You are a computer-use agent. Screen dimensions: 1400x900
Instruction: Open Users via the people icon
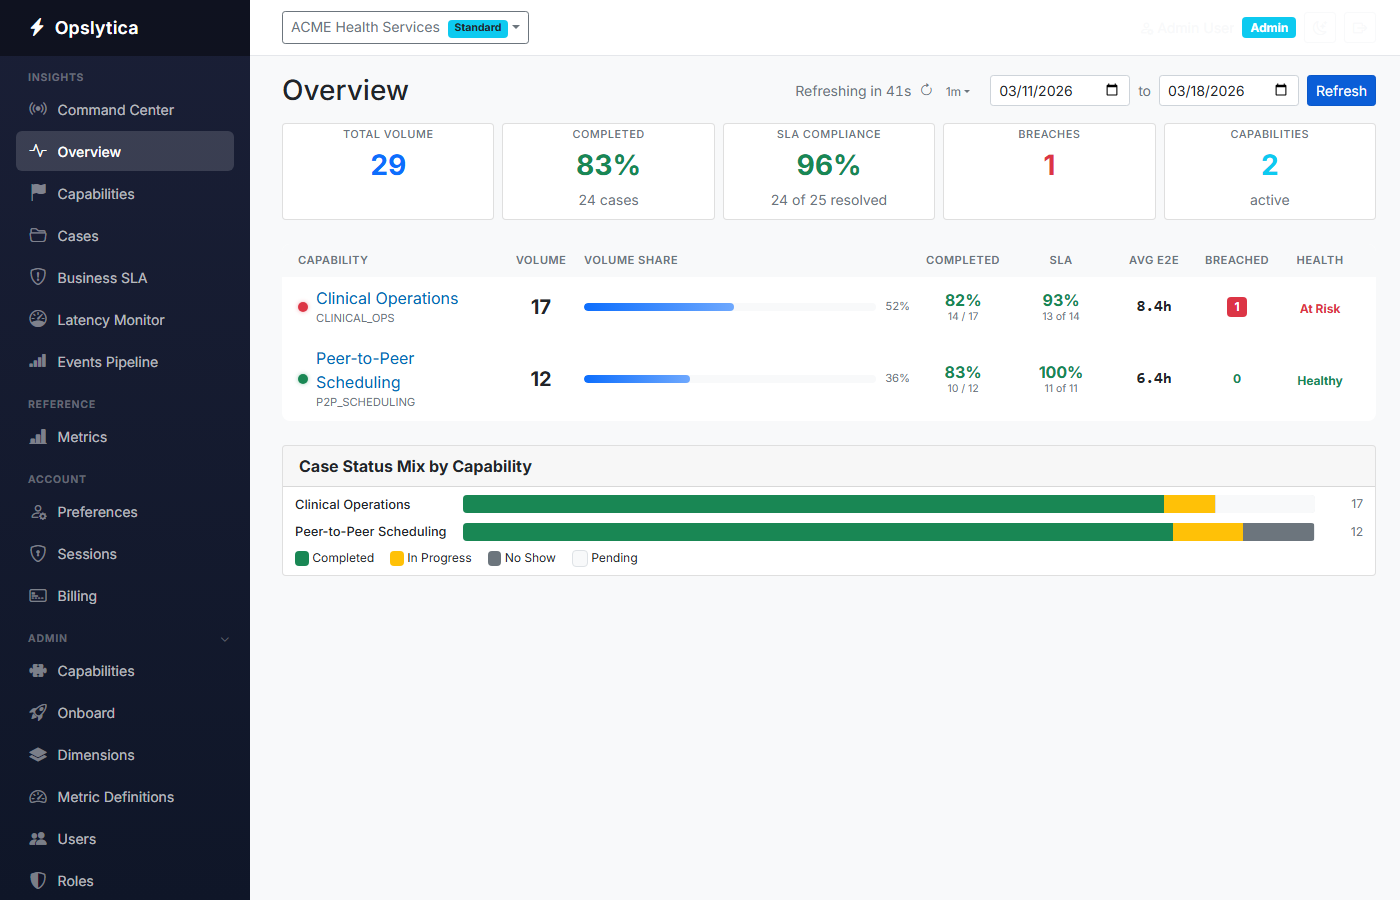point(40,838)
